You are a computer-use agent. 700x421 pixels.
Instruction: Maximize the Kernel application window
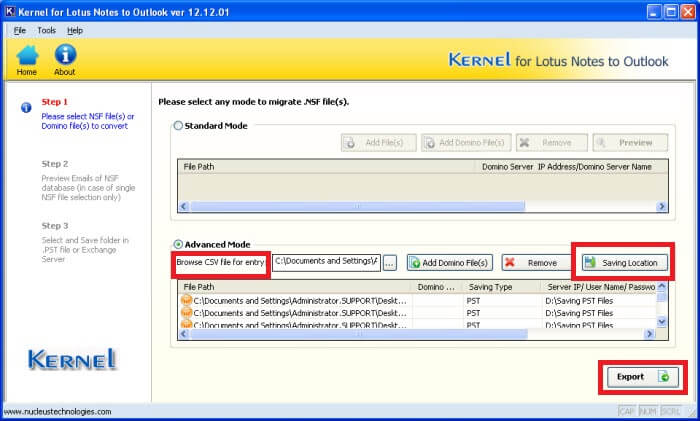[x=671, y=12]
